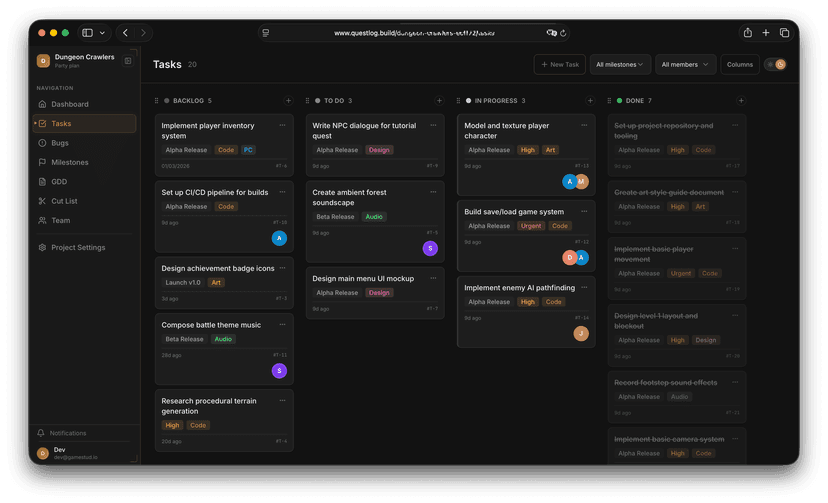Go back with the browser back arrow

click(x=125, y=33)
